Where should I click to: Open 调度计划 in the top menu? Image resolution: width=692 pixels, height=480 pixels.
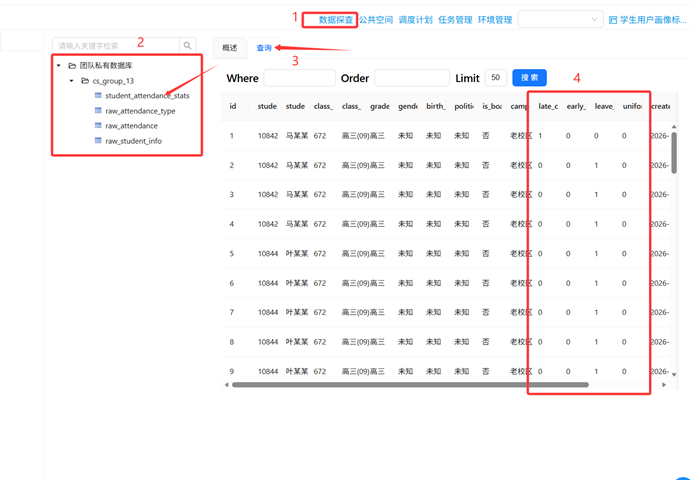pyautogui.click(x=415, y=20)
